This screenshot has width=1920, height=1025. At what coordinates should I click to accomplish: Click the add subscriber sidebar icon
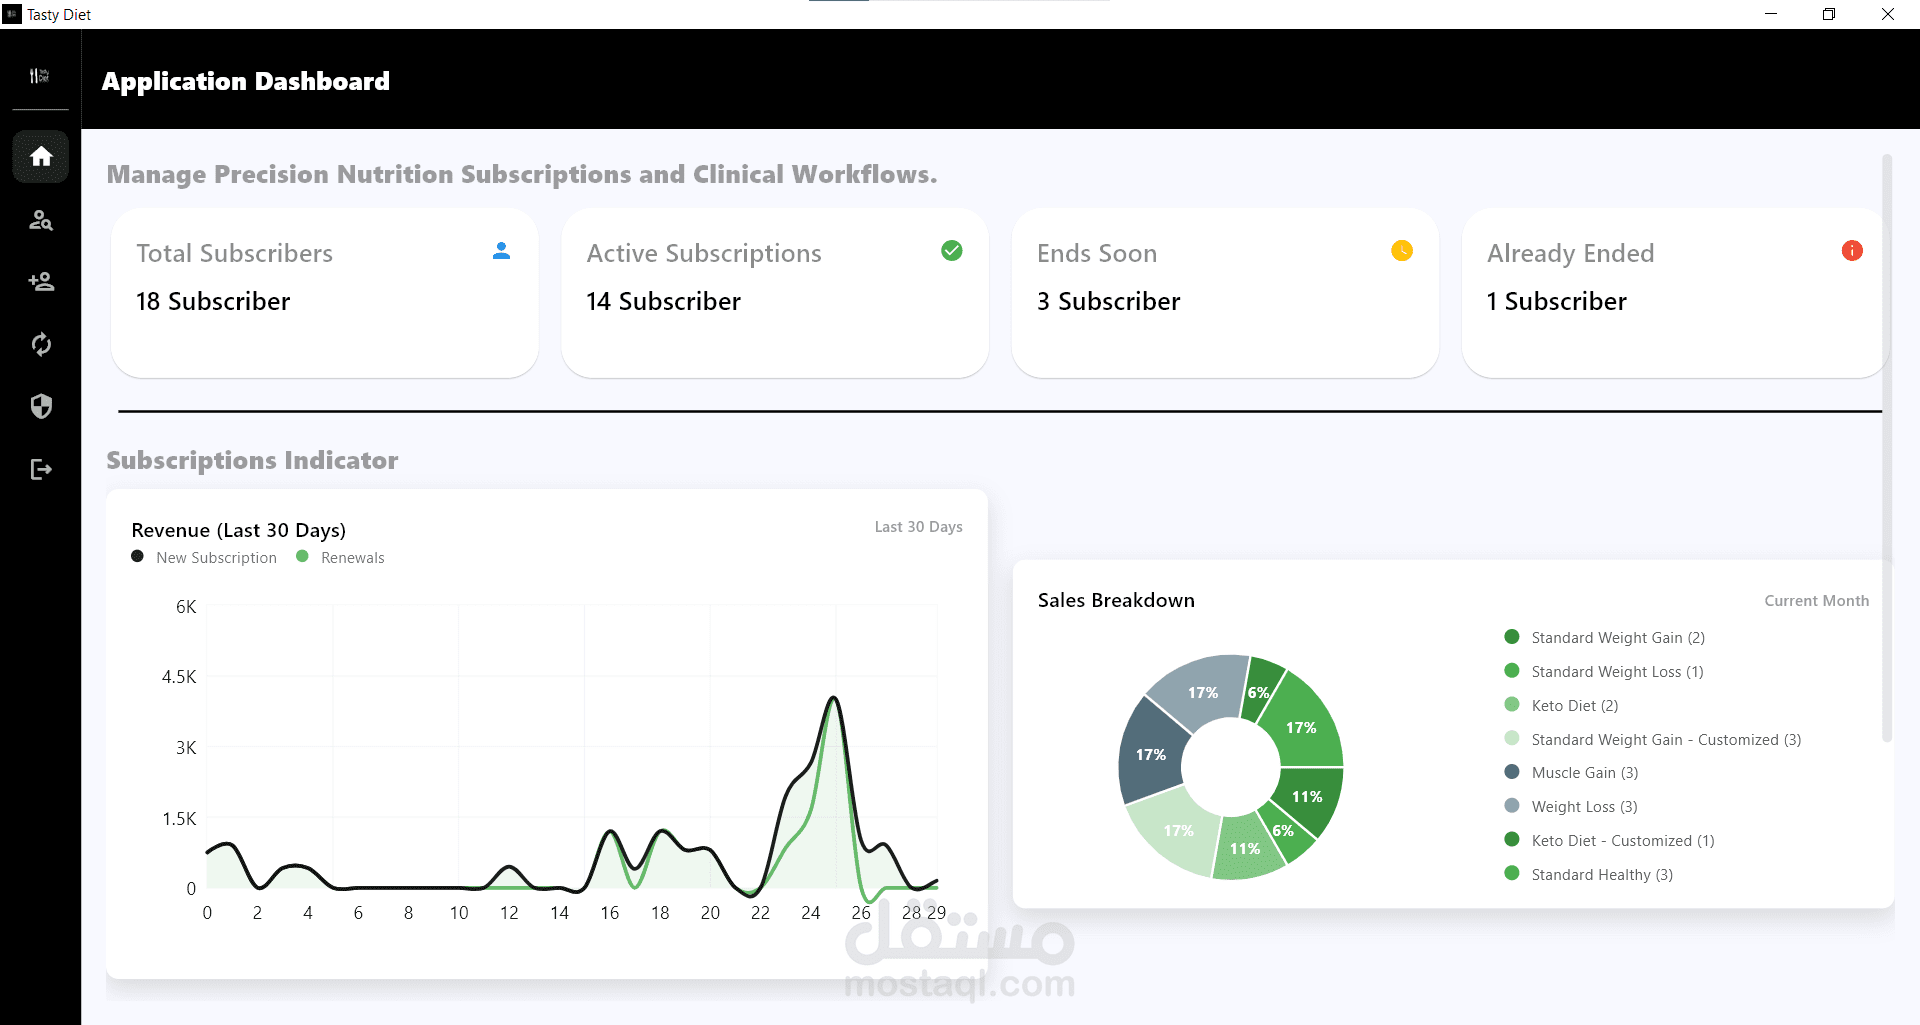coord(41,282)
